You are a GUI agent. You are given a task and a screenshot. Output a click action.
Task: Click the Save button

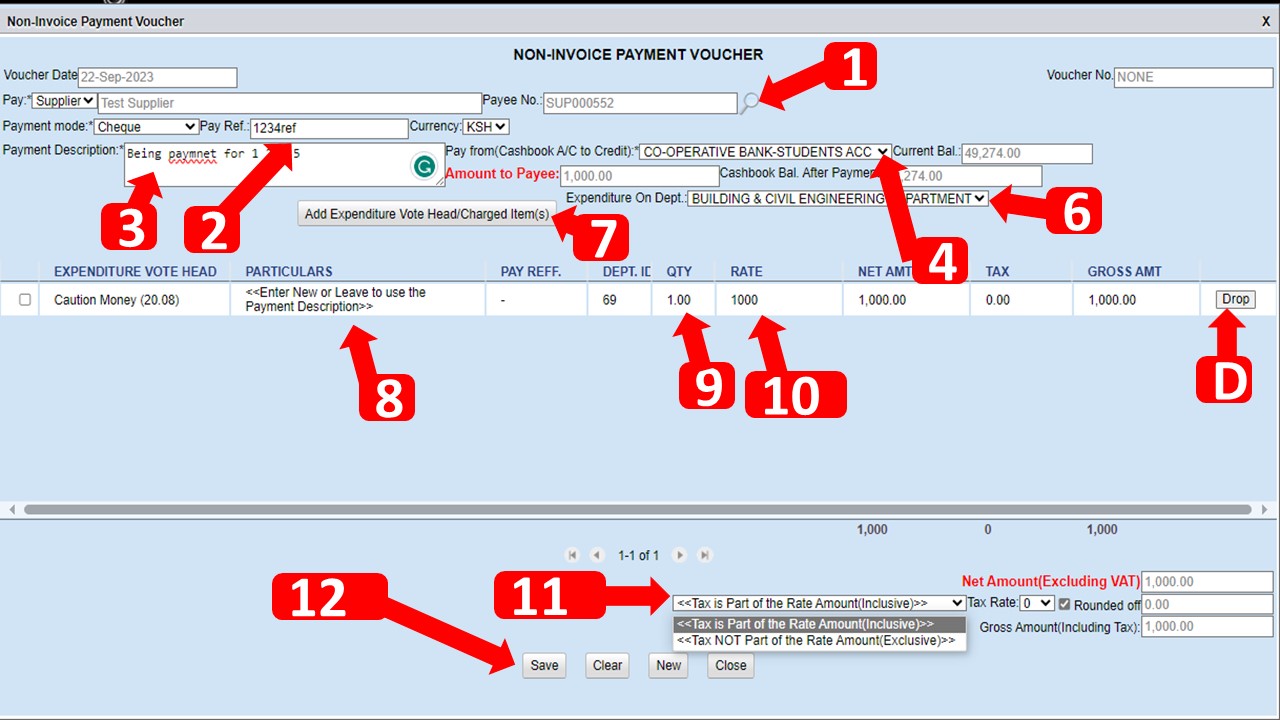click(544, 666)
